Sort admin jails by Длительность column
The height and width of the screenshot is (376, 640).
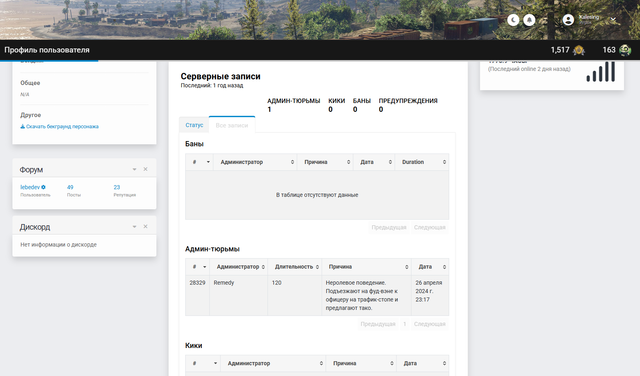(x=295, y=267)
